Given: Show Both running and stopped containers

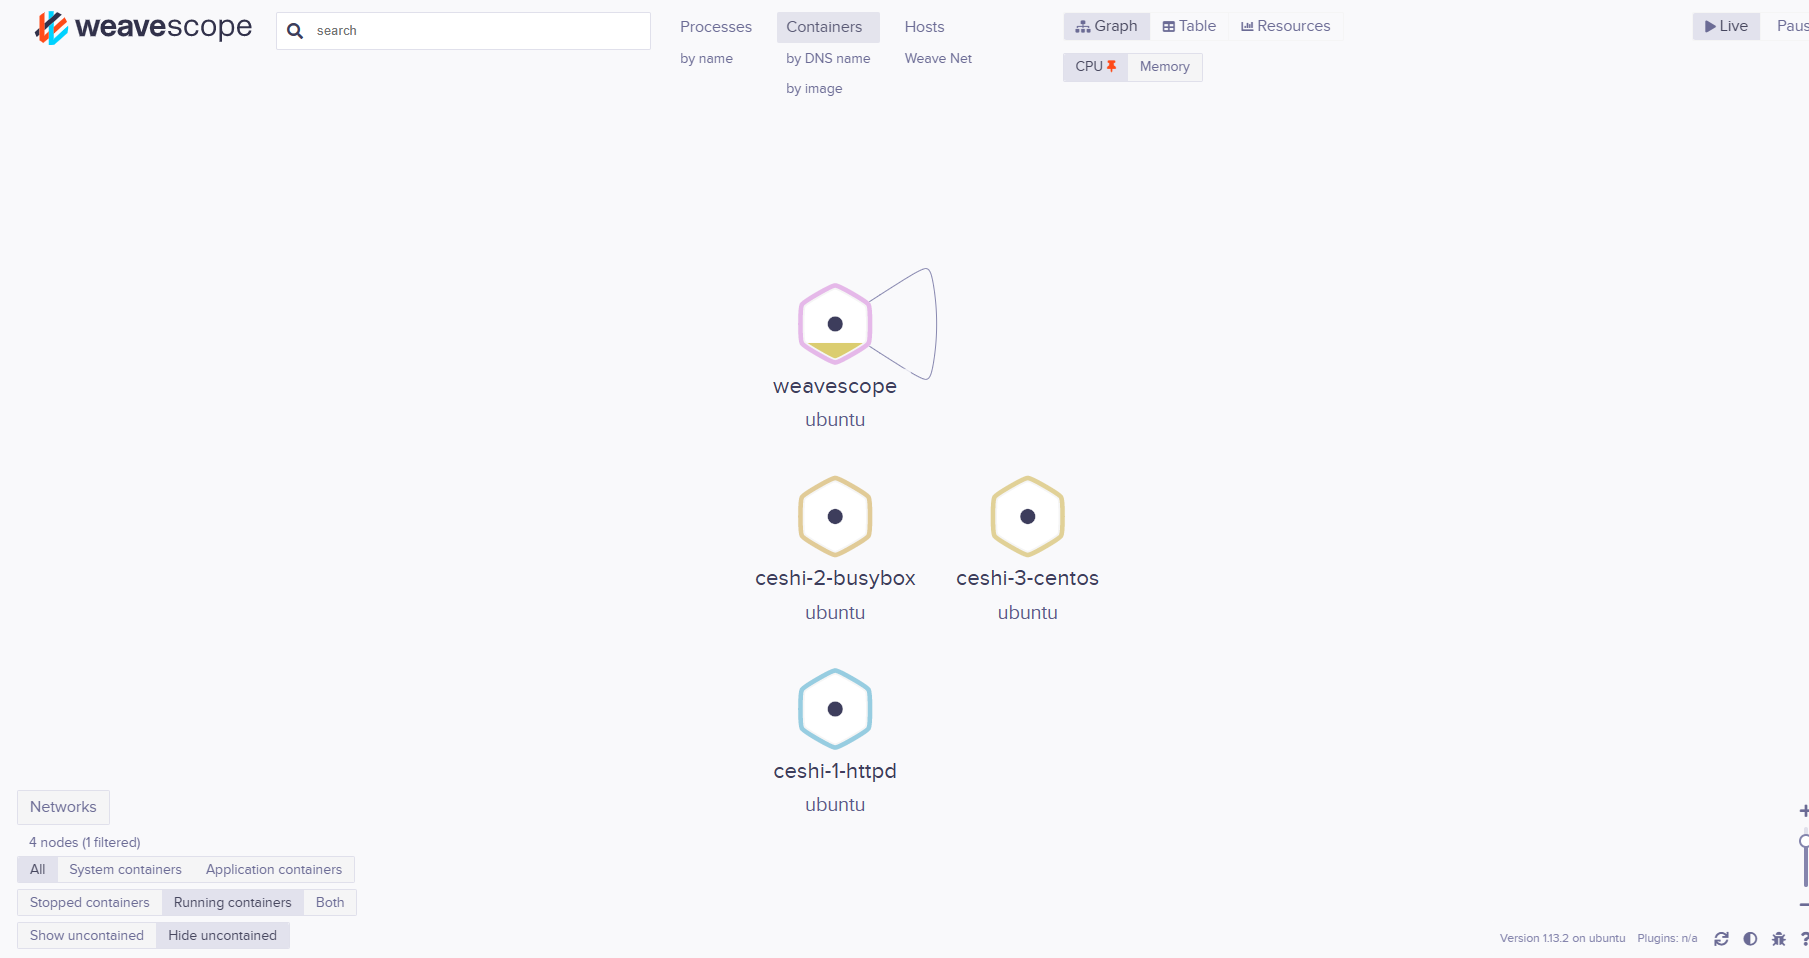Looking at the screenshot, I should tap(330, 903).
